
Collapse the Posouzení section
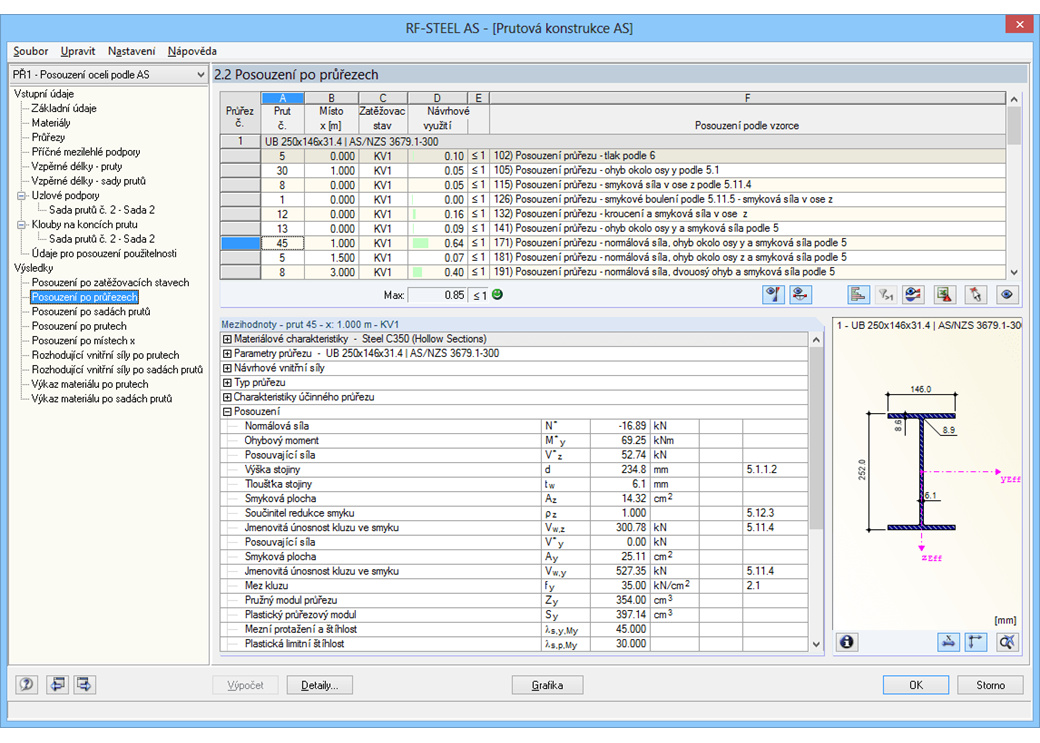(227, 411)
